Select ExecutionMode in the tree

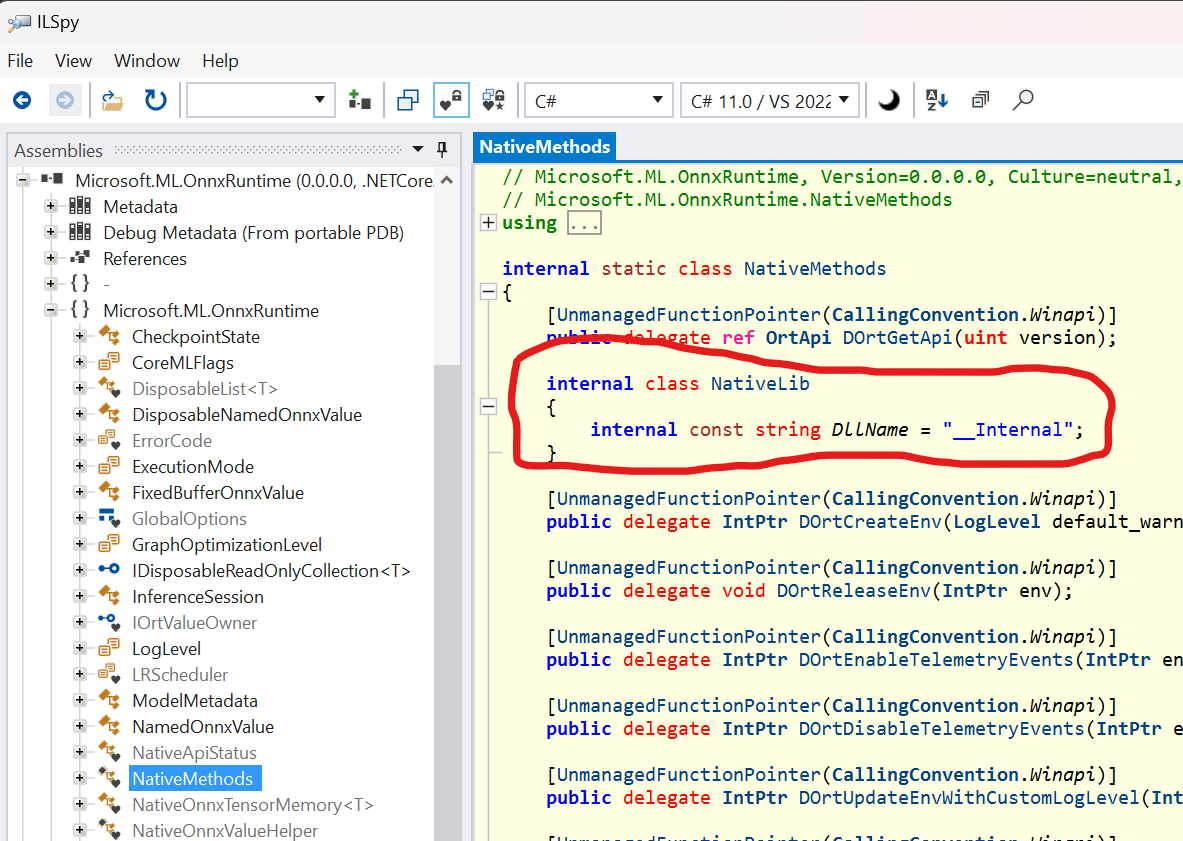193,466
